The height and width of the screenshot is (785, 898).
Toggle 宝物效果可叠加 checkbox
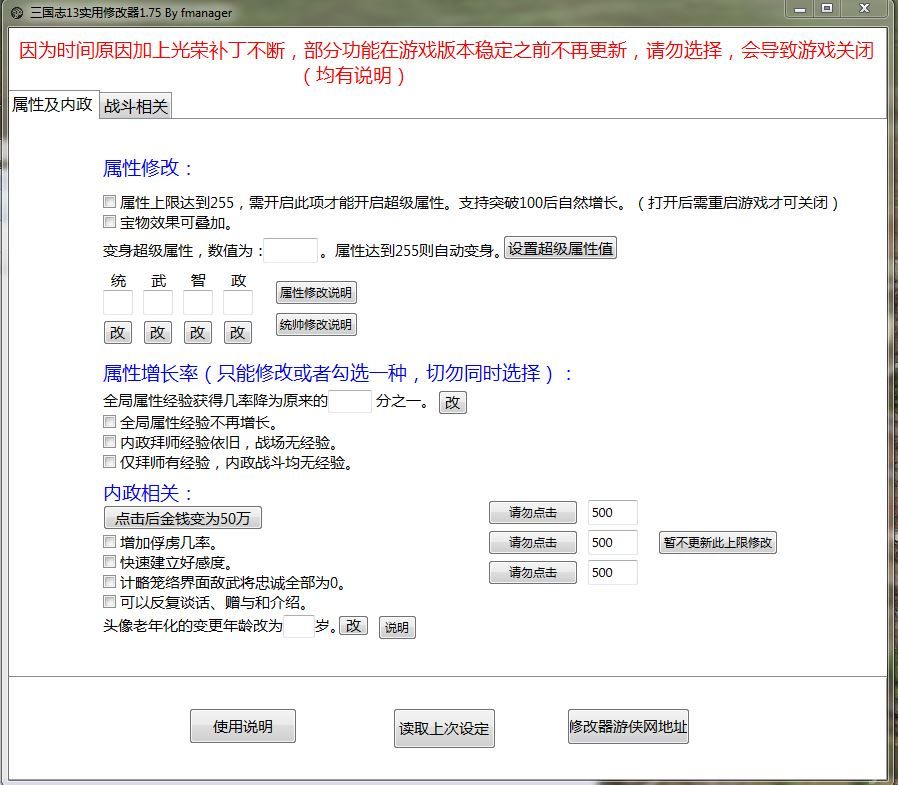tap(110, 222)
